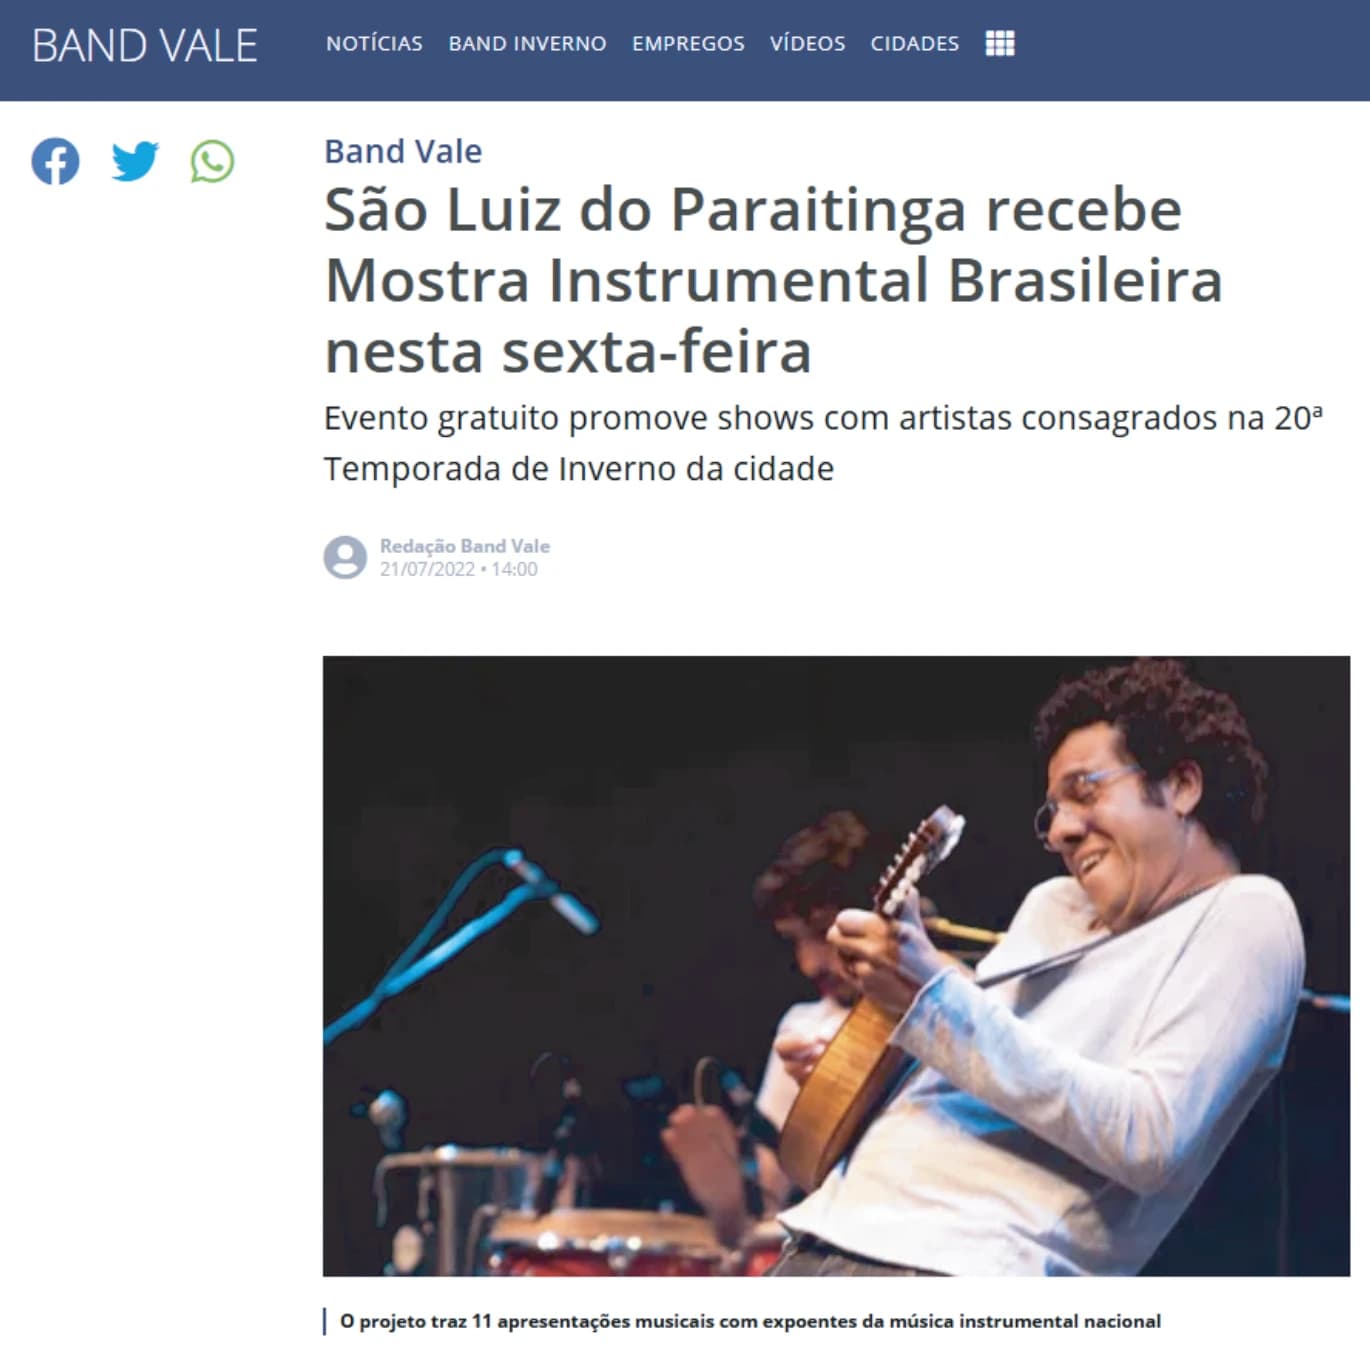The image size is (1370, 1354).
Task: Click the microphone in the concert photo
Action: (550, 888)
